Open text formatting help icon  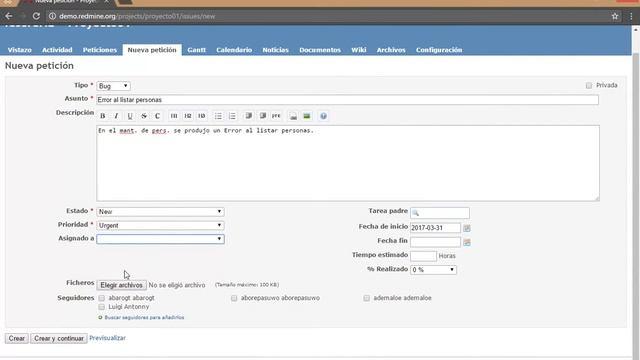tap(323, 116)
